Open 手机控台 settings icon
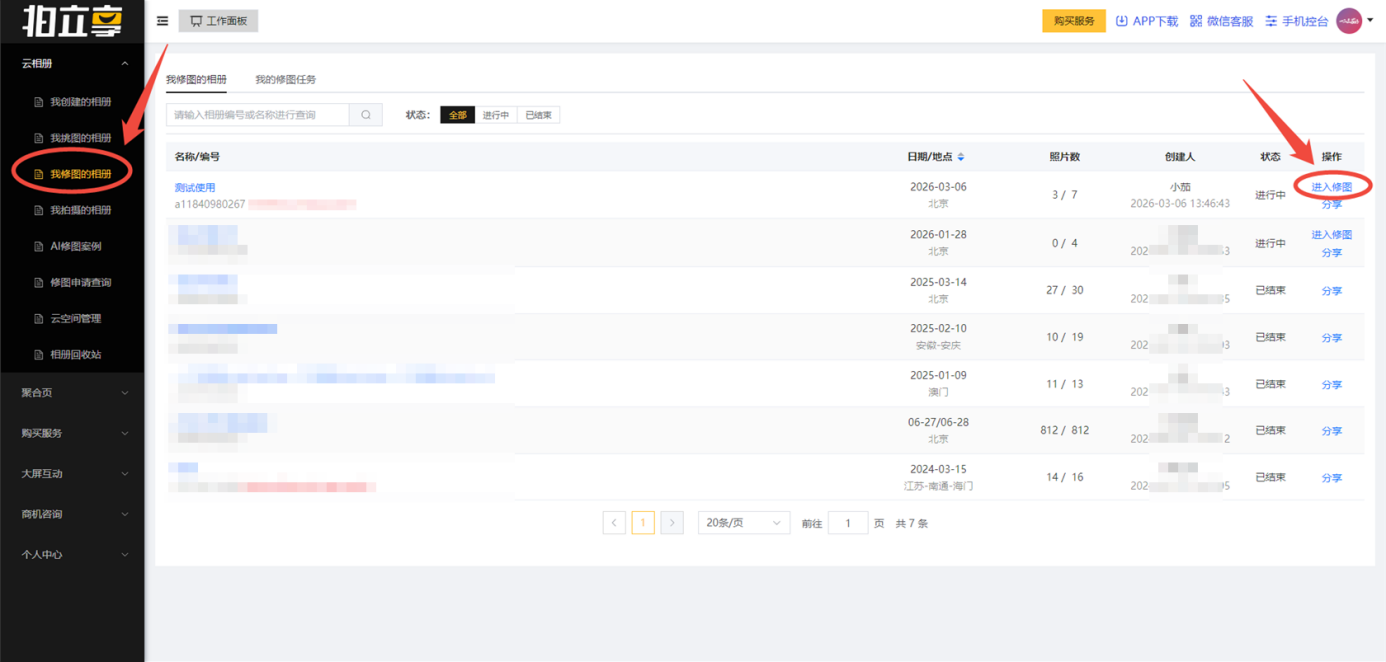 coord(1271,21)
